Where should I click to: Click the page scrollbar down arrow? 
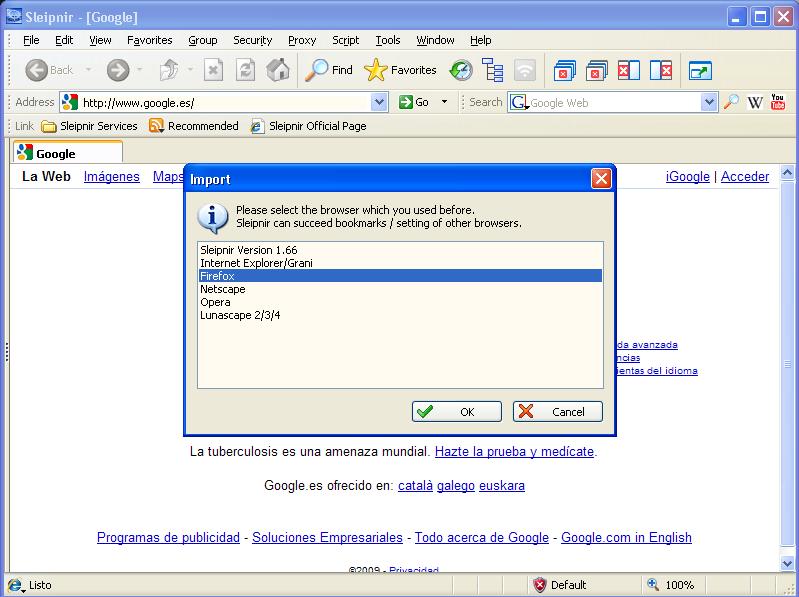[787, 562]
